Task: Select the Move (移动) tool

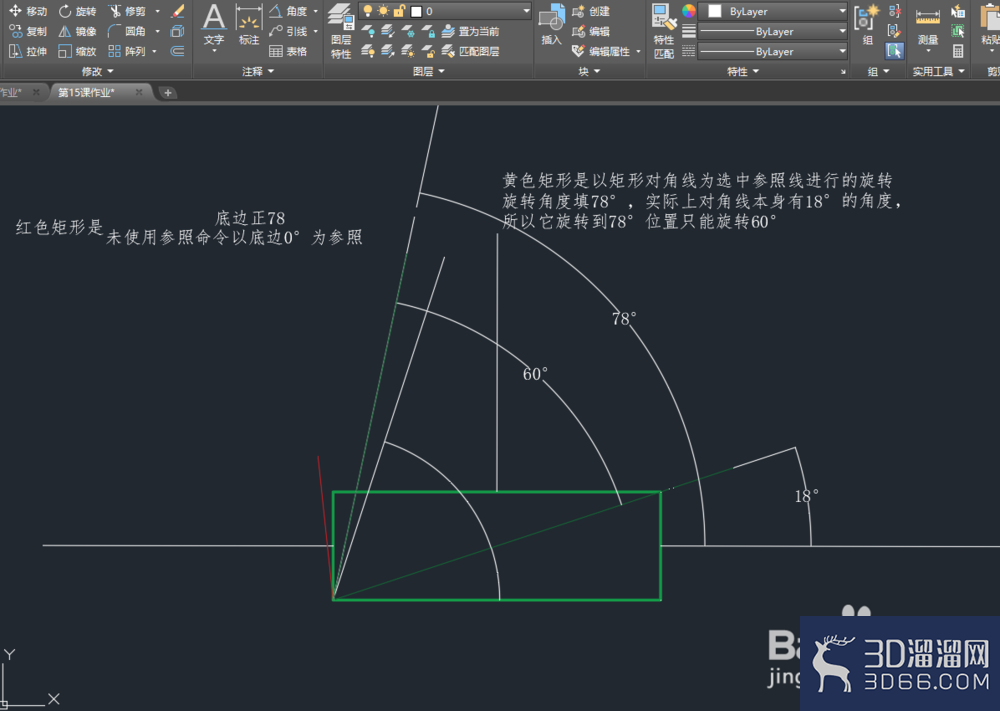Action: [x=28, y=11]
